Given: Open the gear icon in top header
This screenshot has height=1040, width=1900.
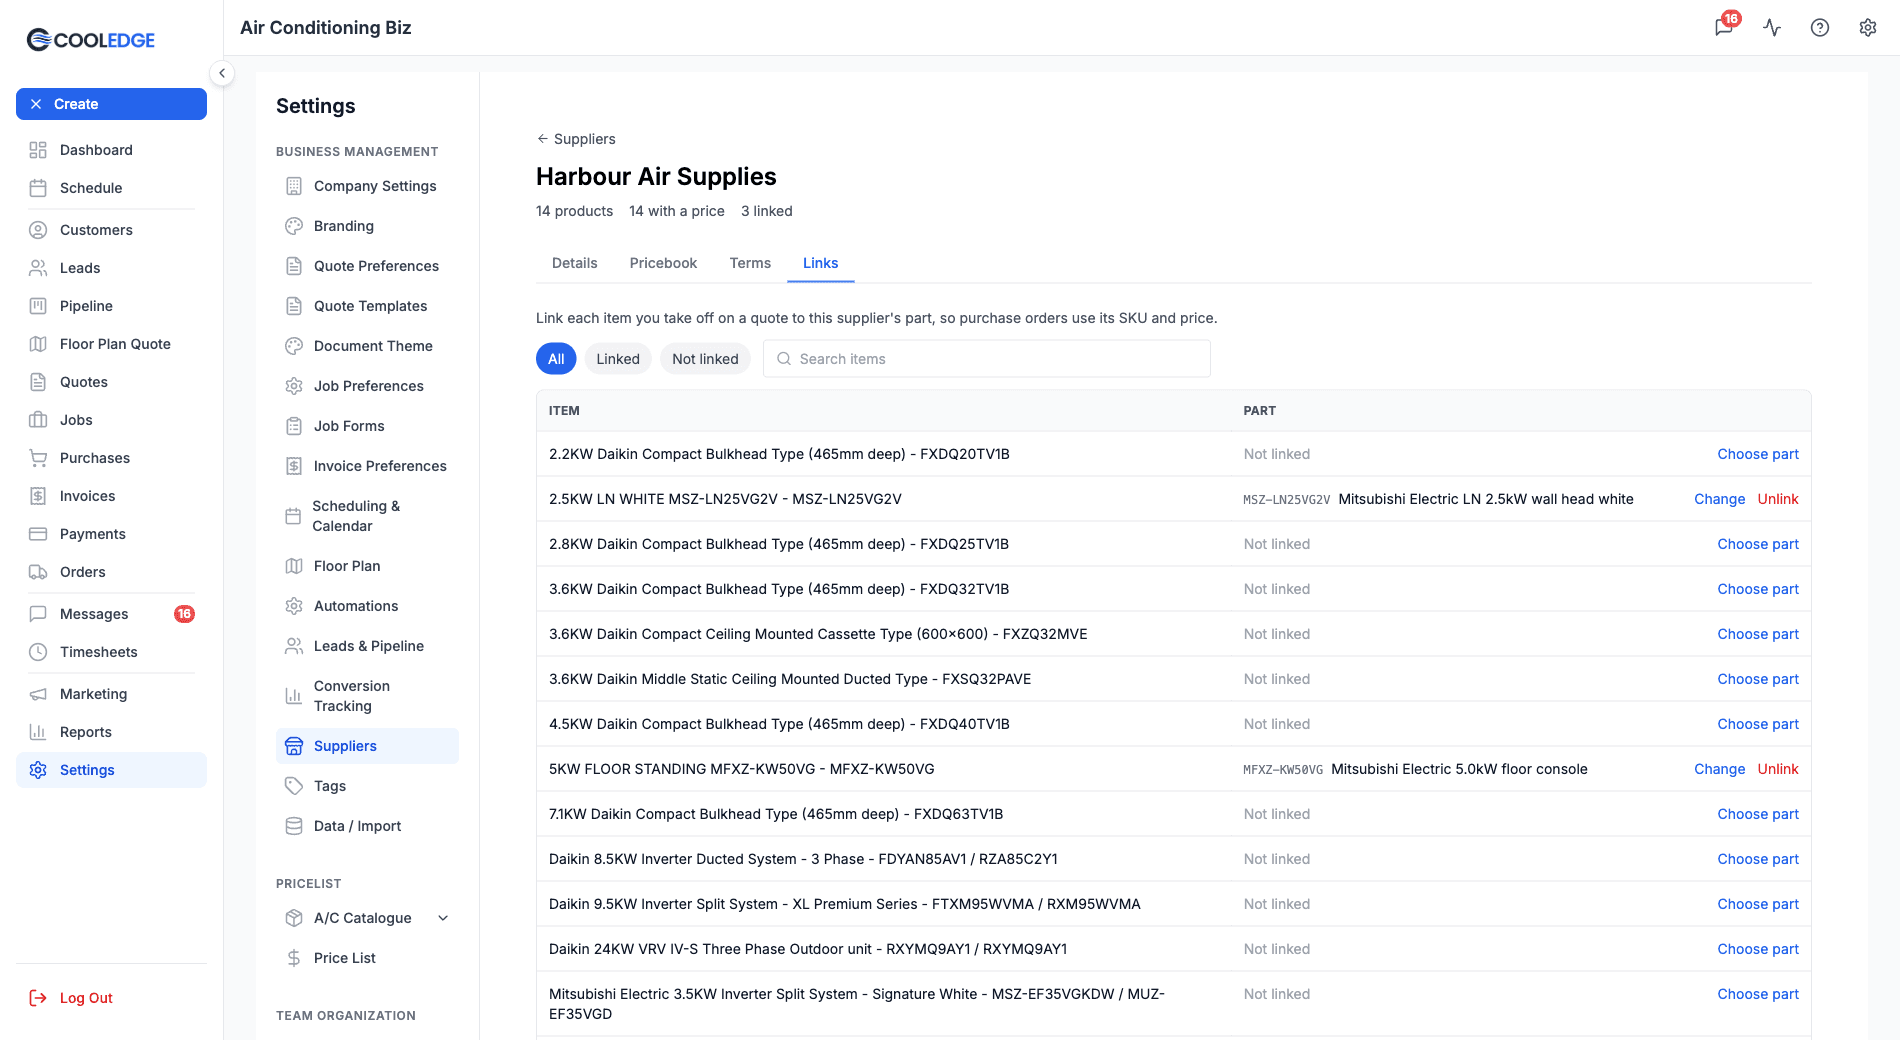Looking at the screenshot, I should [1868, 27].
